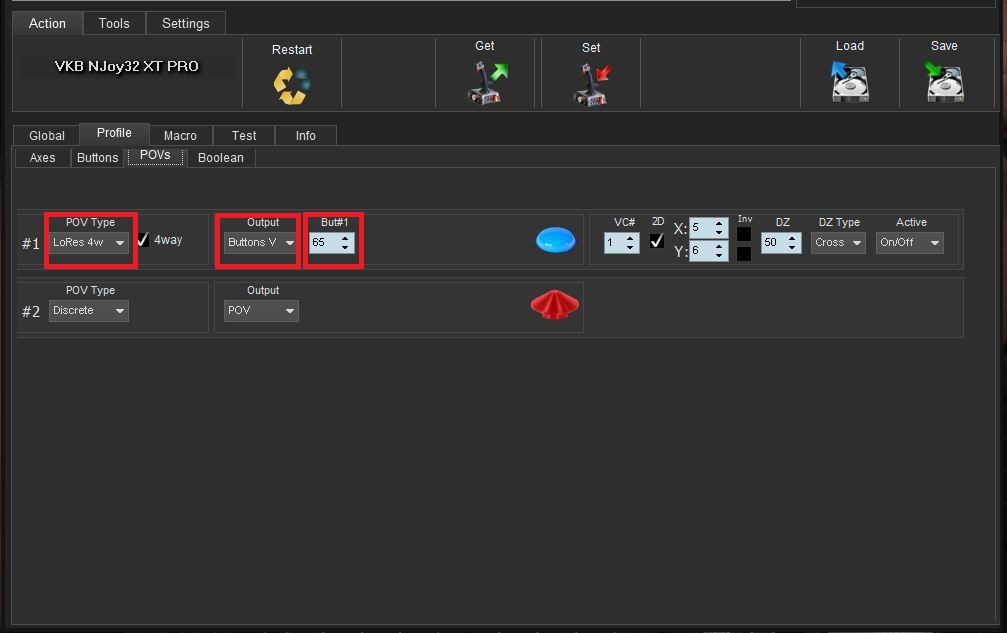
Task: Select the Axes sub-tab
Action: 42,158
